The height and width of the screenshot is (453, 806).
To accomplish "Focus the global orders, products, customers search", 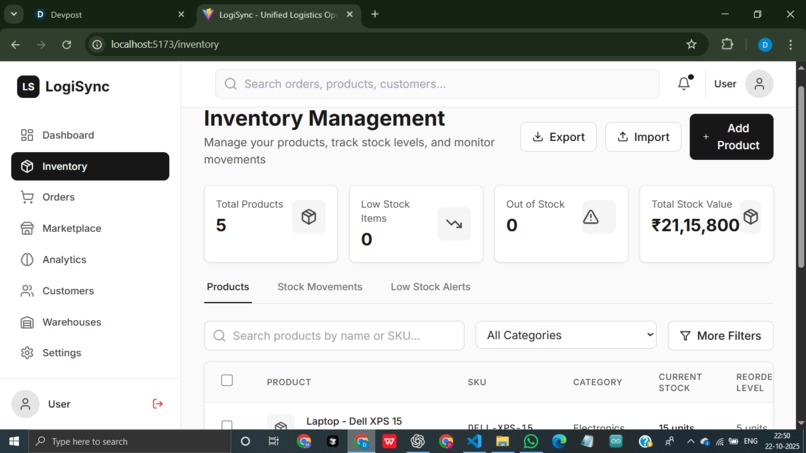I will pyautogui.click(x=437, y=84).
